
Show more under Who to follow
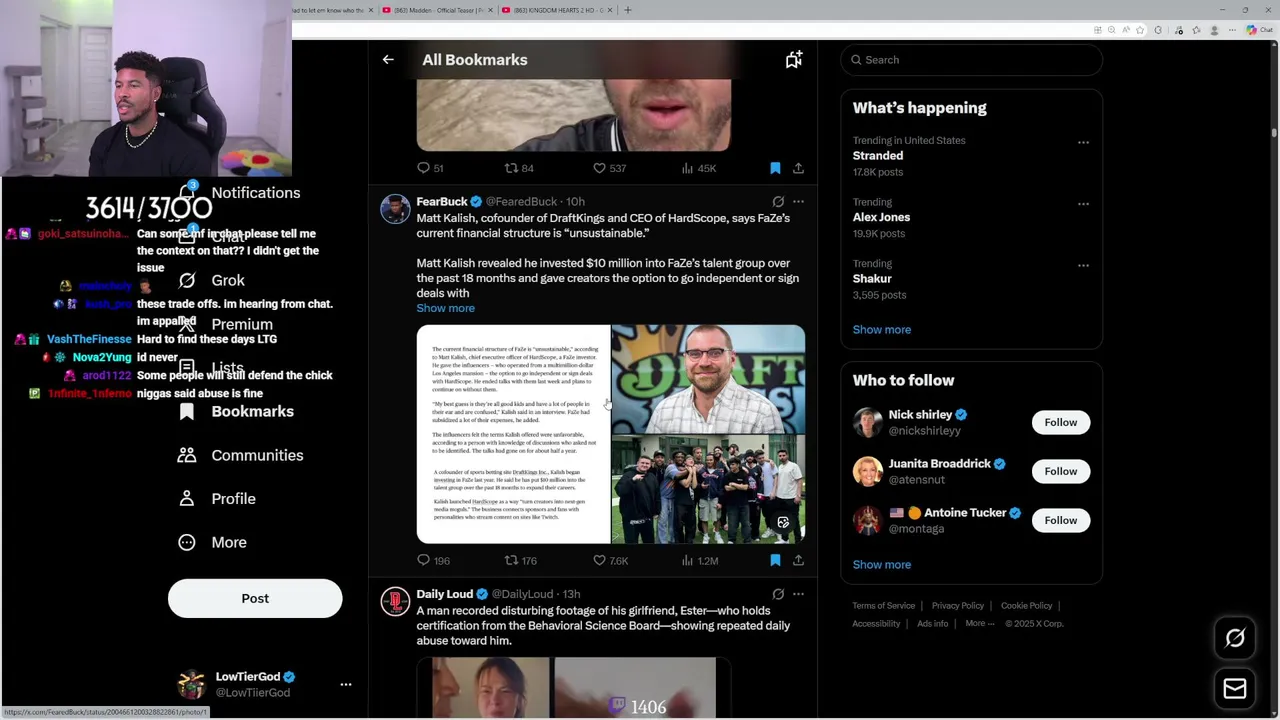[x=881, y=565]
